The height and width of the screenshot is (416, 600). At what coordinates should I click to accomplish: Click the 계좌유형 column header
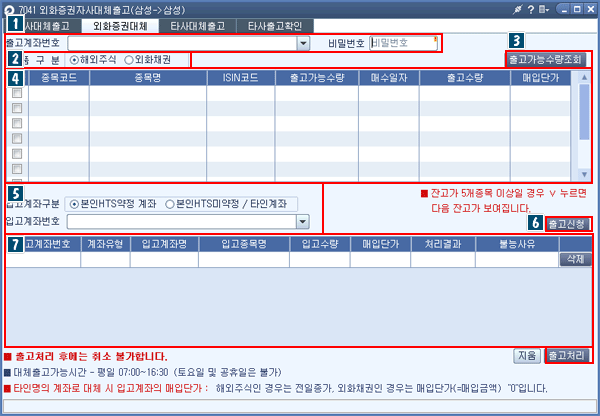click(x=105, y=244)
